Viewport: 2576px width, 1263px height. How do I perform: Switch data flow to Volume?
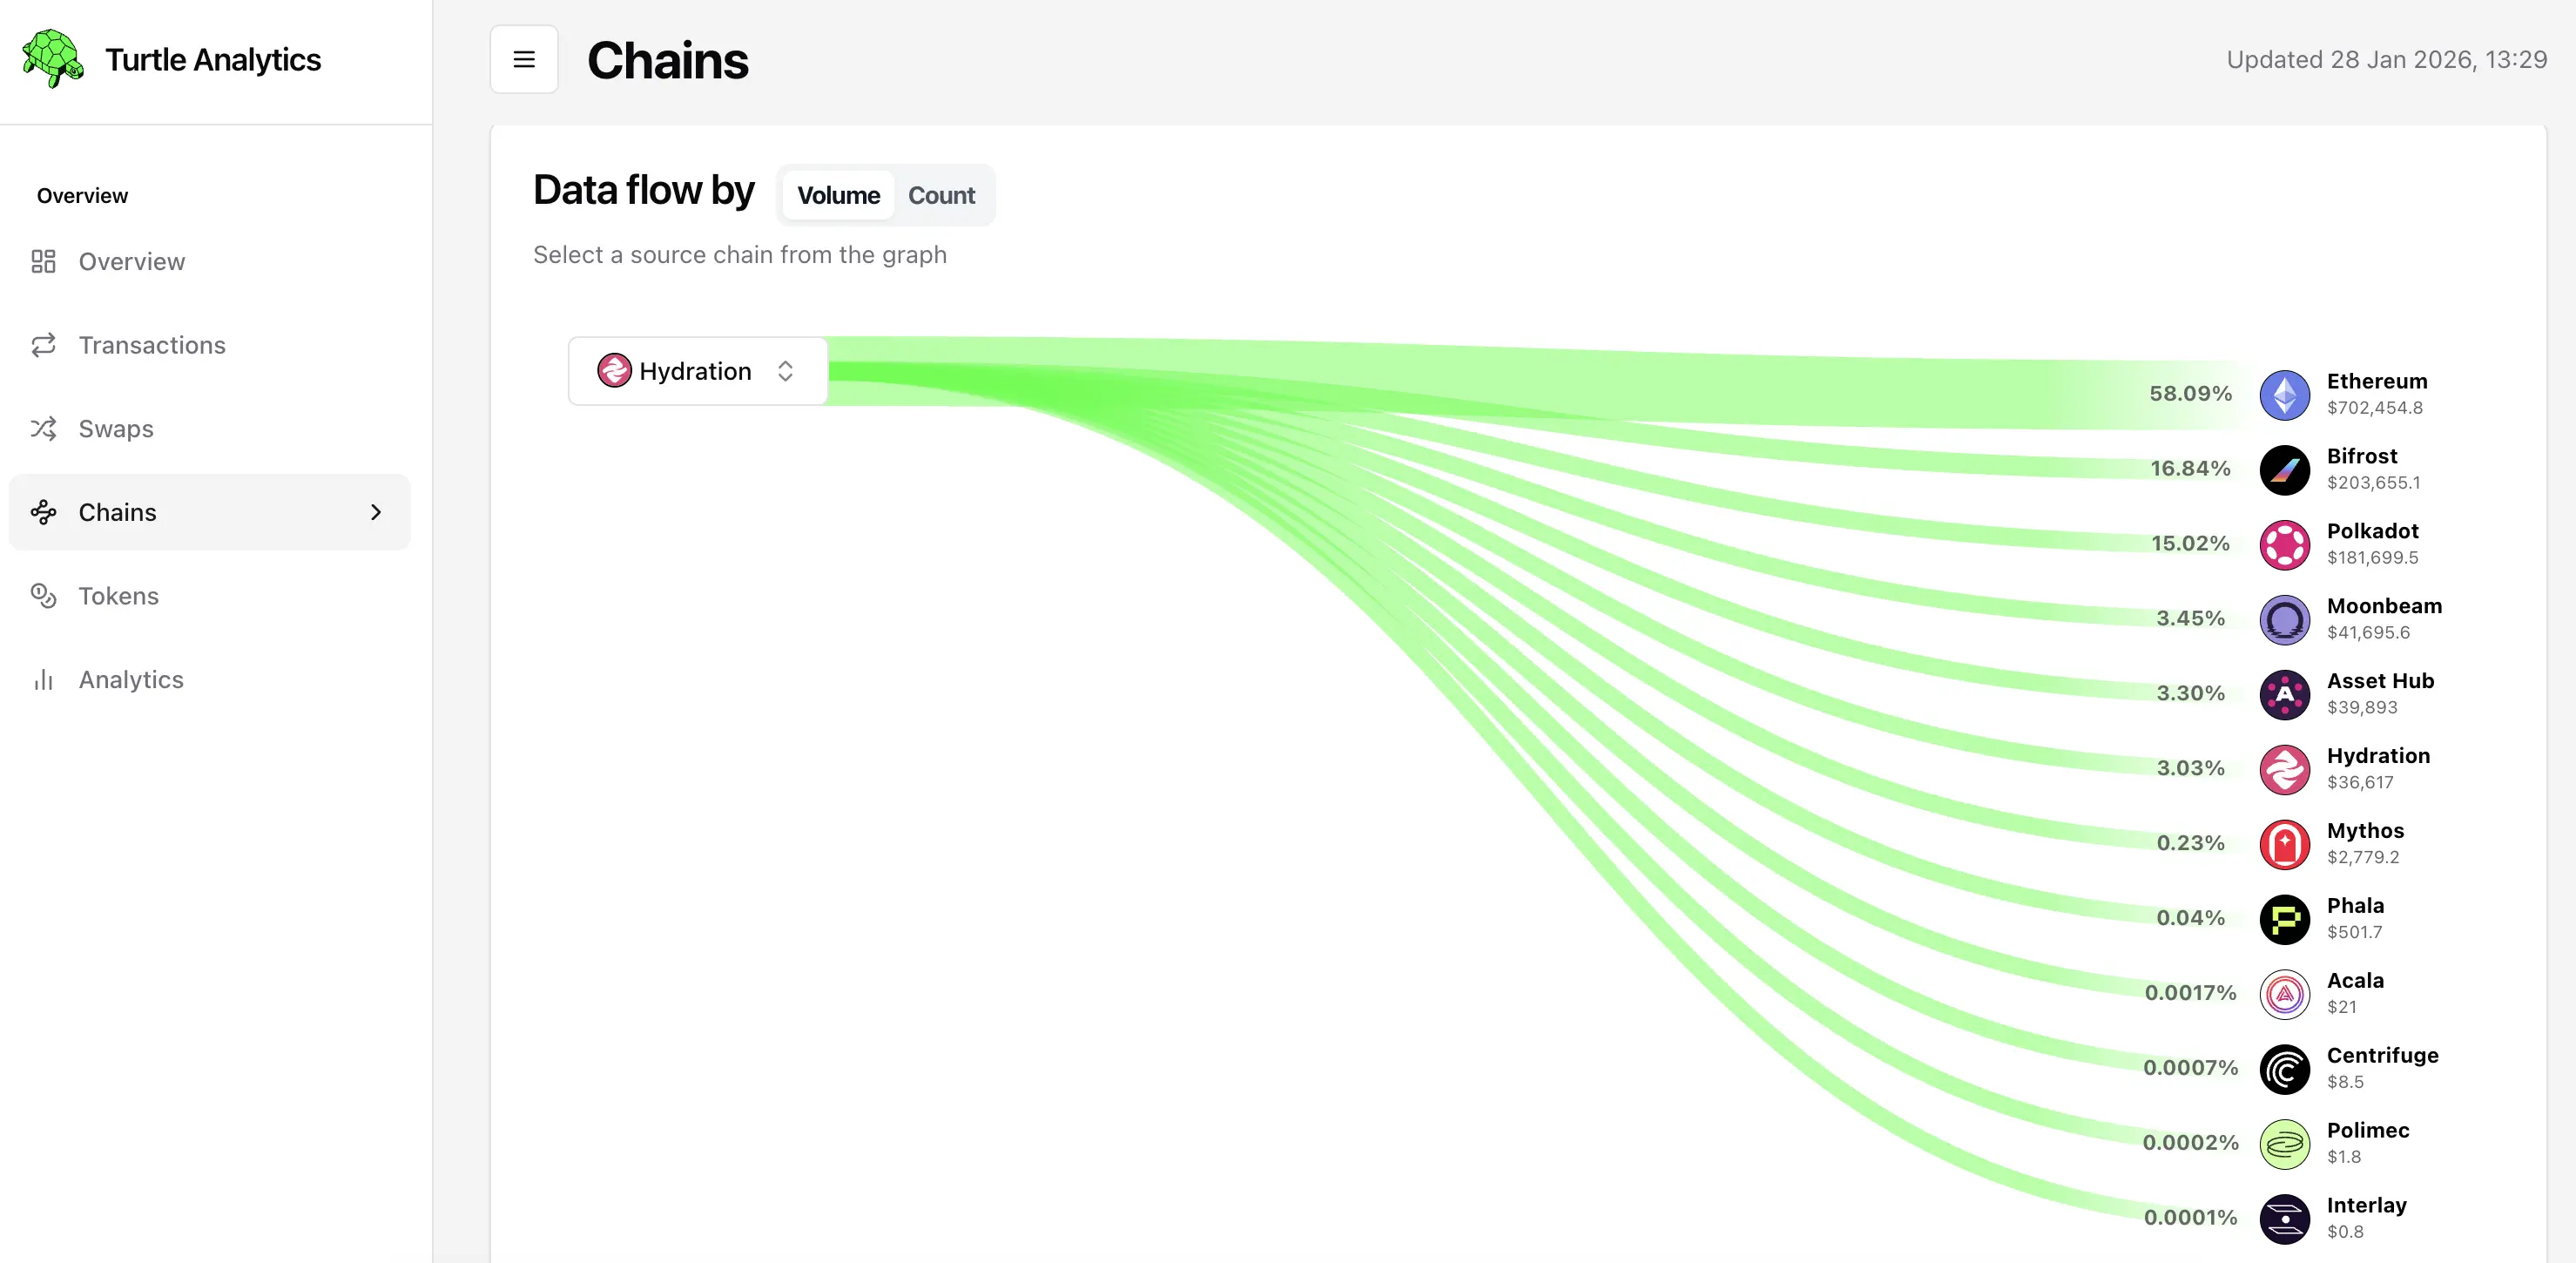[838, 196]
